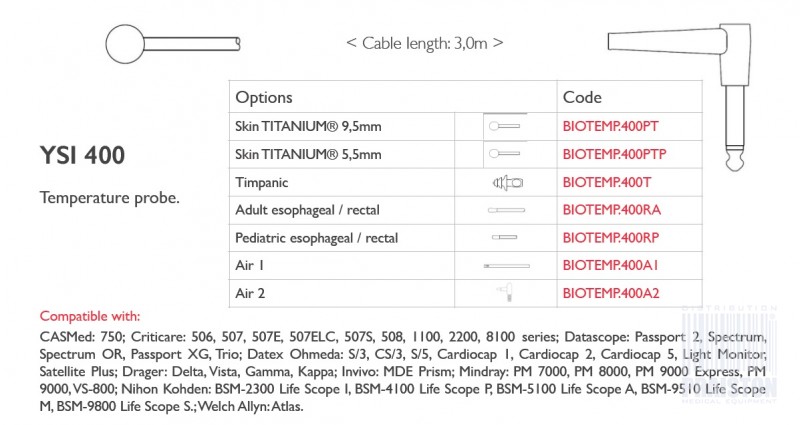Click the red 'Compatible with:' heading
Screen dimensions: 800x425
pyautogui.click(x=91, y=316)
